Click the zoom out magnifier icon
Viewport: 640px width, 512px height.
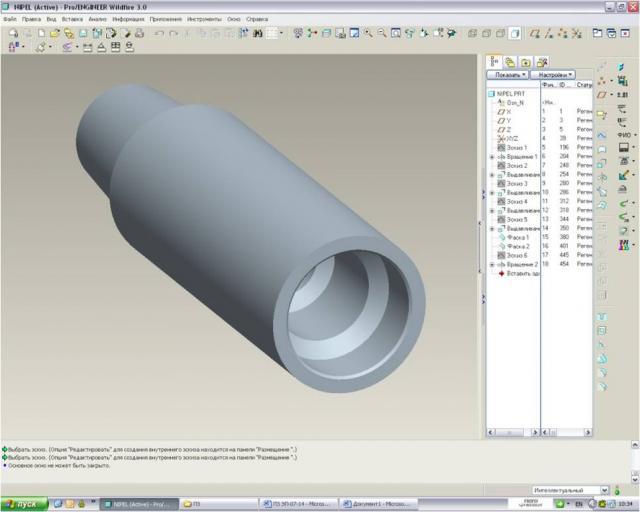[382, 33]
